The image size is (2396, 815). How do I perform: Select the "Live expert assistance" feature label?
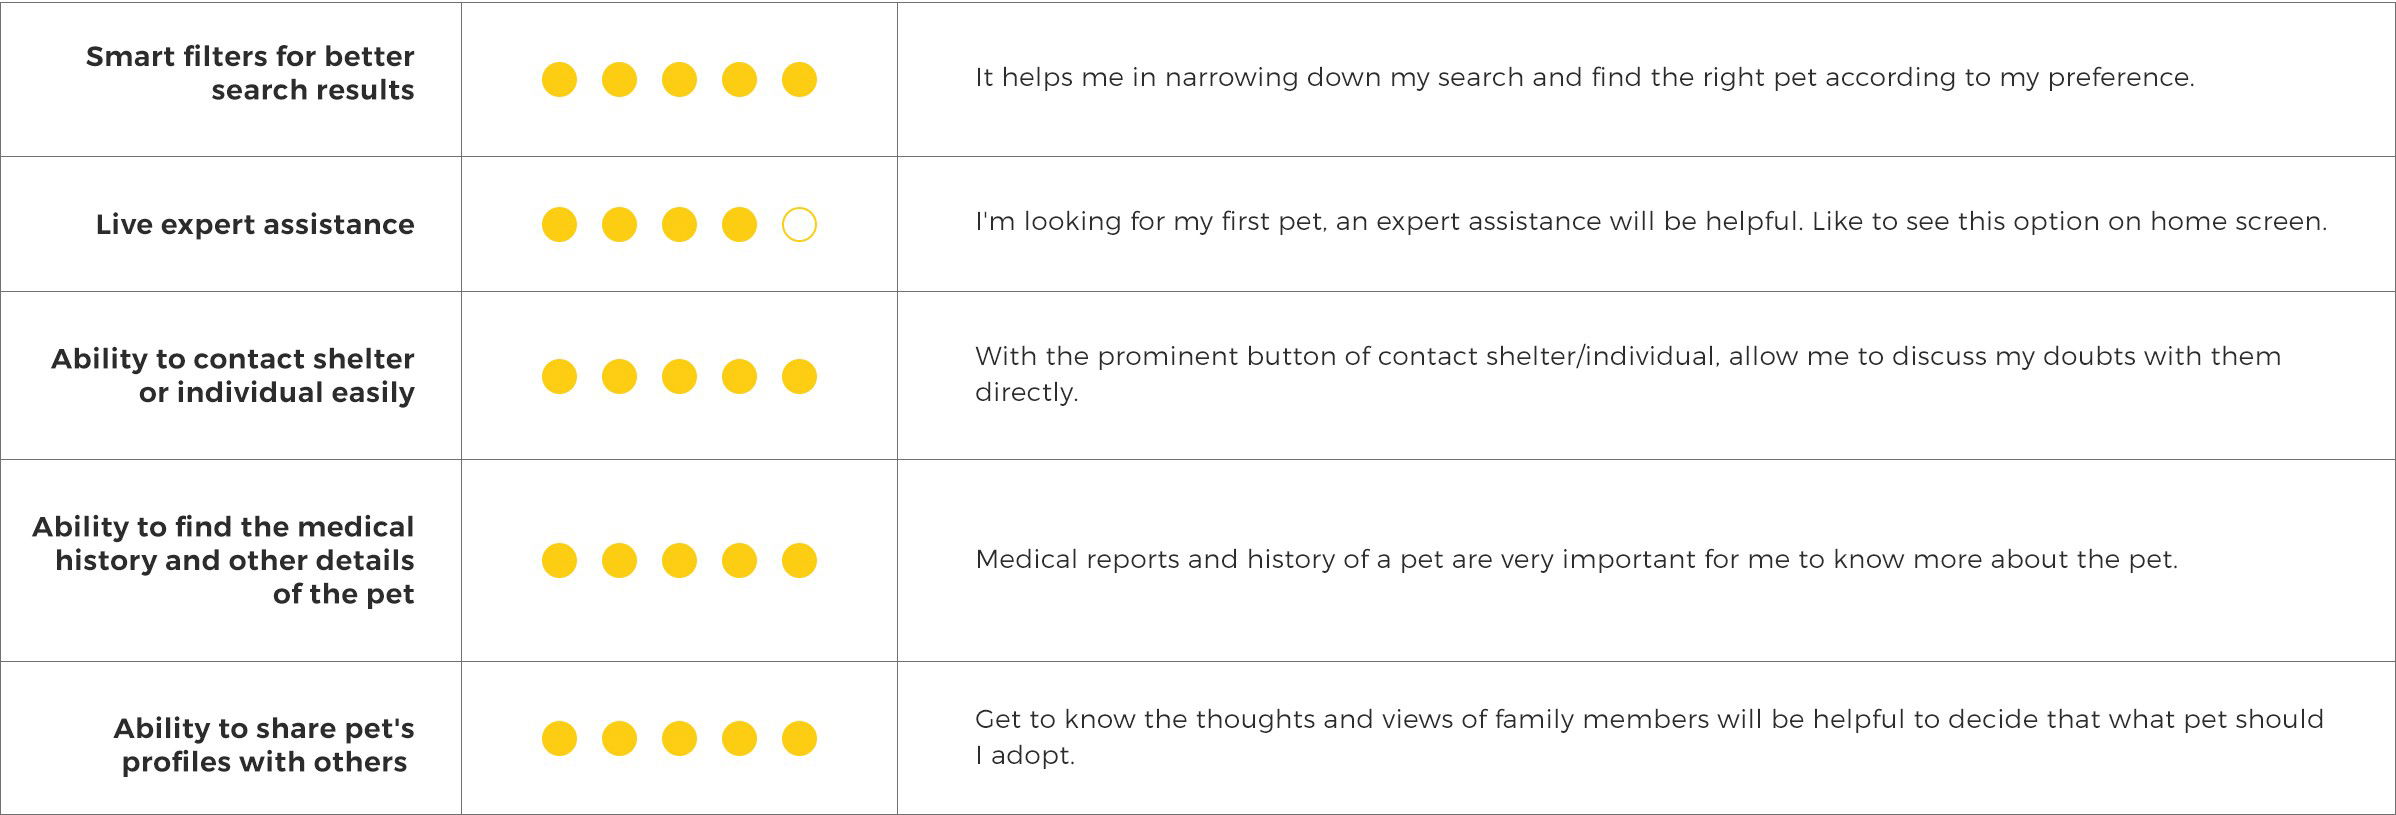click(255, 224)
